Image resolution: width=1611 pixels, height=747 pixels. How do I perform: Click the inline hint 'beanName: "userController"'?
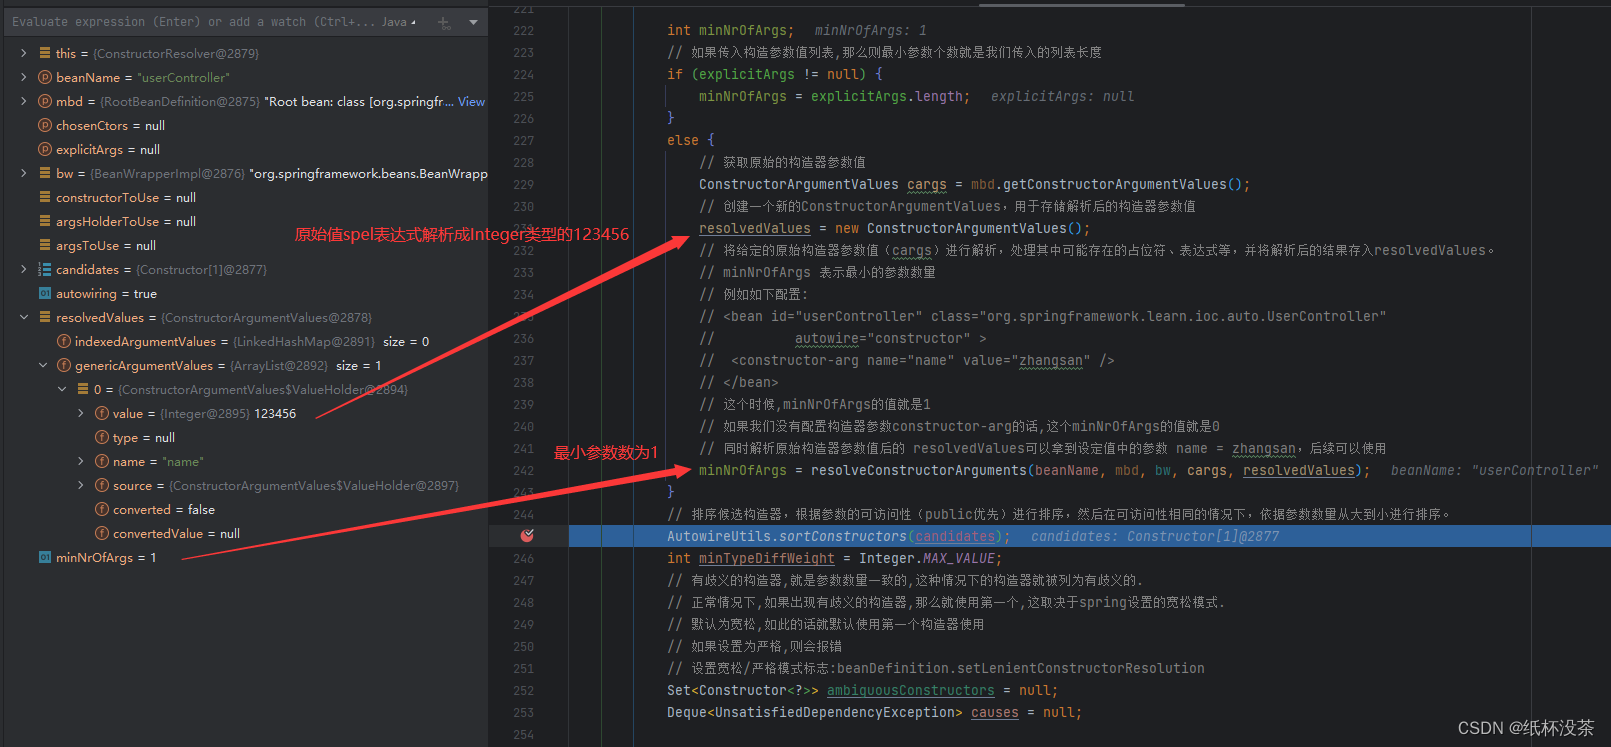1493,471
